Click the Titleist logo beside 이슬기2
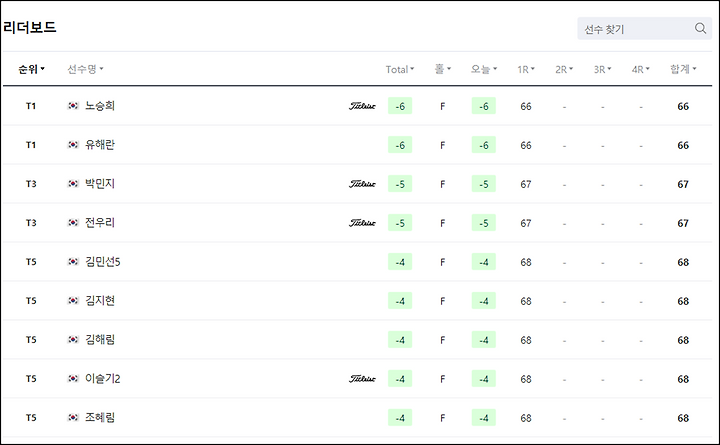Image resolution: width=720 pixels, height=445 pixels. [x=362, y=379]
